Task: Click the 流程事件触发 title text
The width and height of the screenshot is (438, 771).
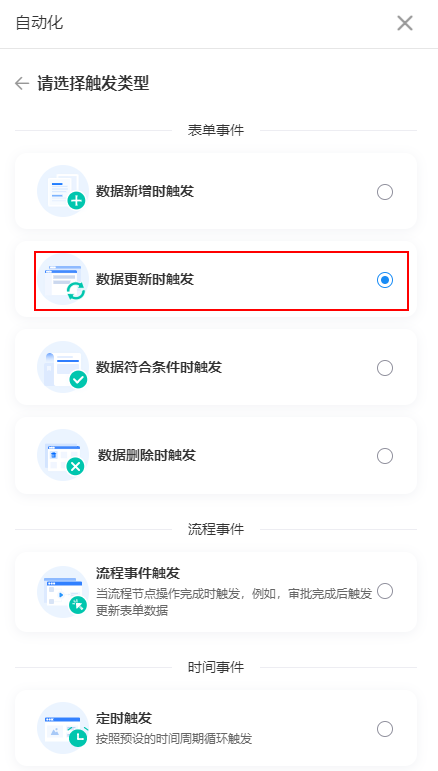Action: click(138, 573)
